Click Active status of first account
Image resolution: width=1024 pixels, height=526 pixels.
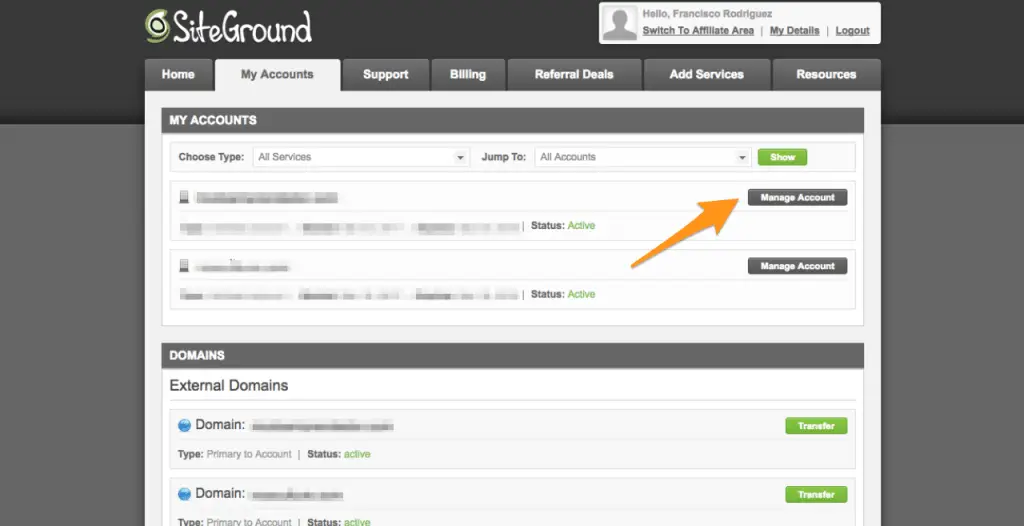pos(581,225)
